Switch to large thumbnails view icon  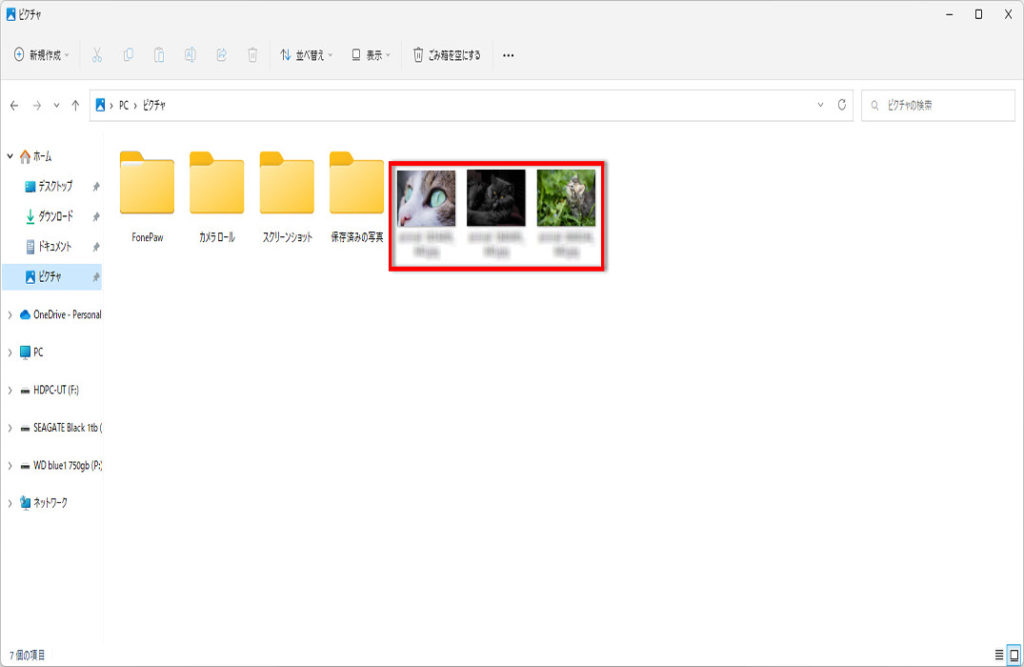click(x=1013, y=655)
